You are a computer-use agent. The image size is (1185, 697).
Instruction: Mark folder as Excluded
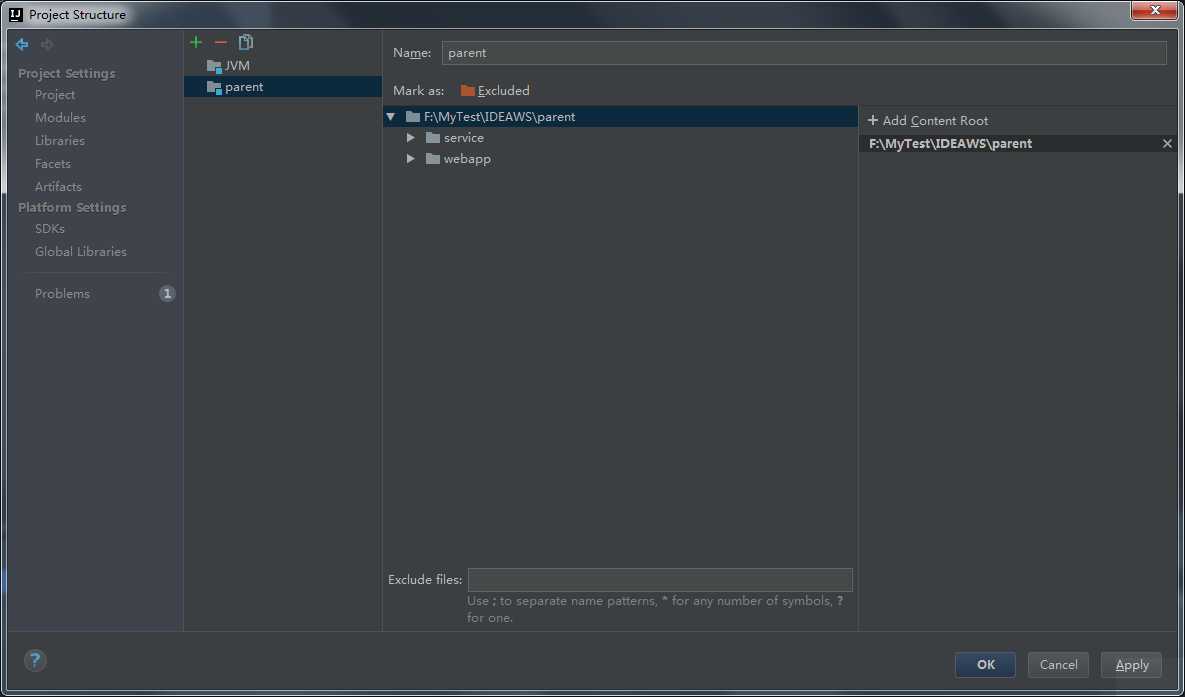[495, 91]
